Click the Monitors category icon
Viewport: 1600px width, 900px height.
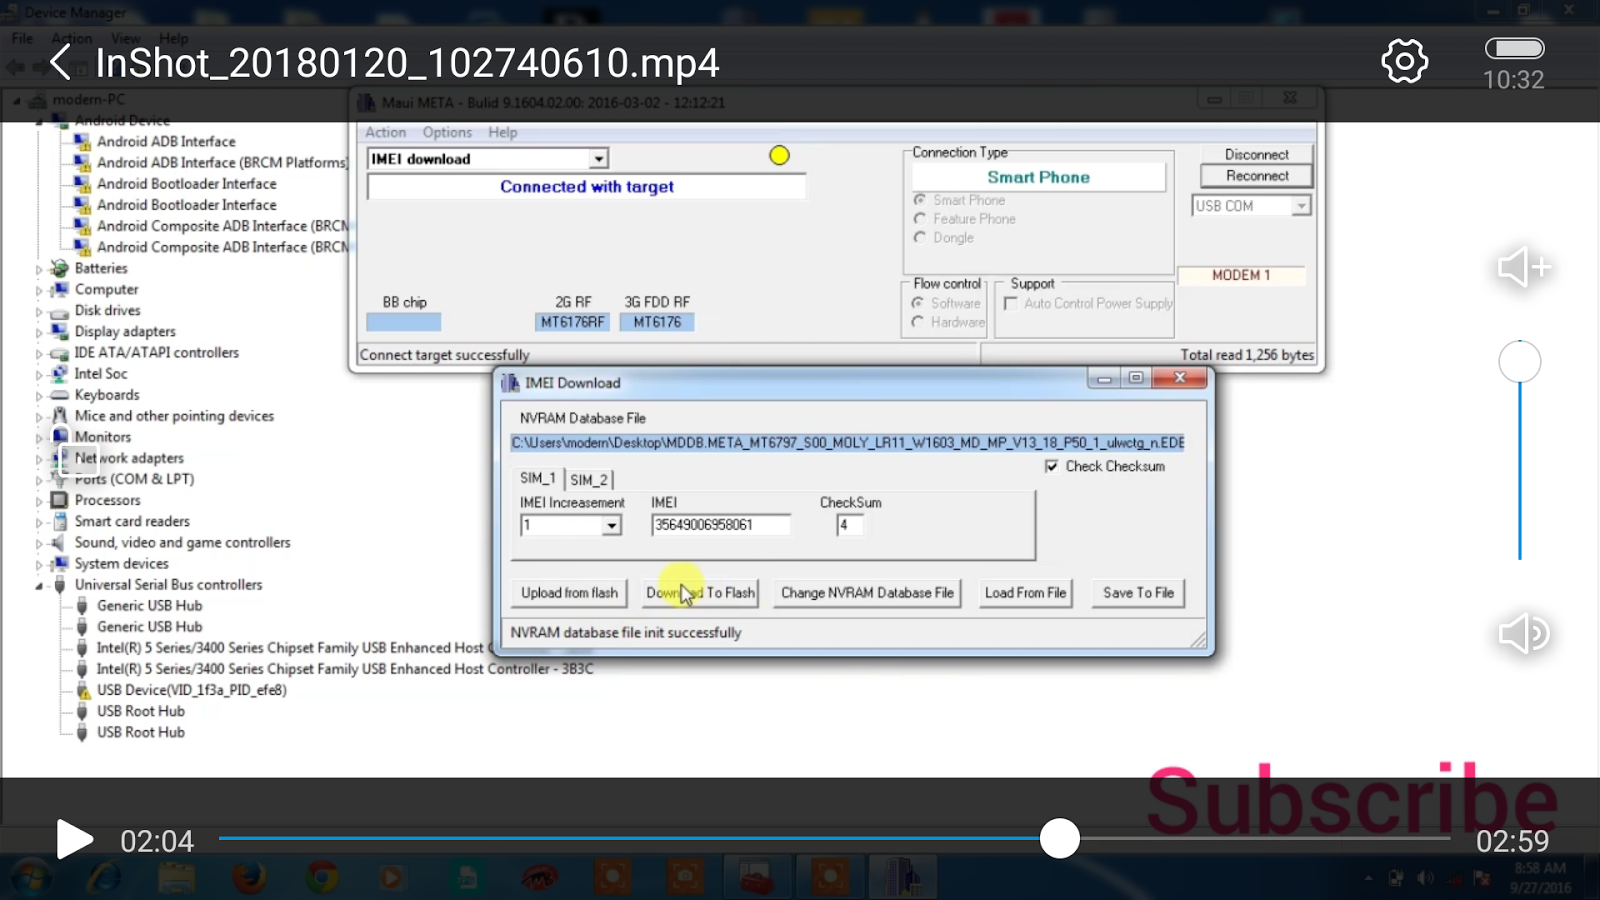[60, 436]
